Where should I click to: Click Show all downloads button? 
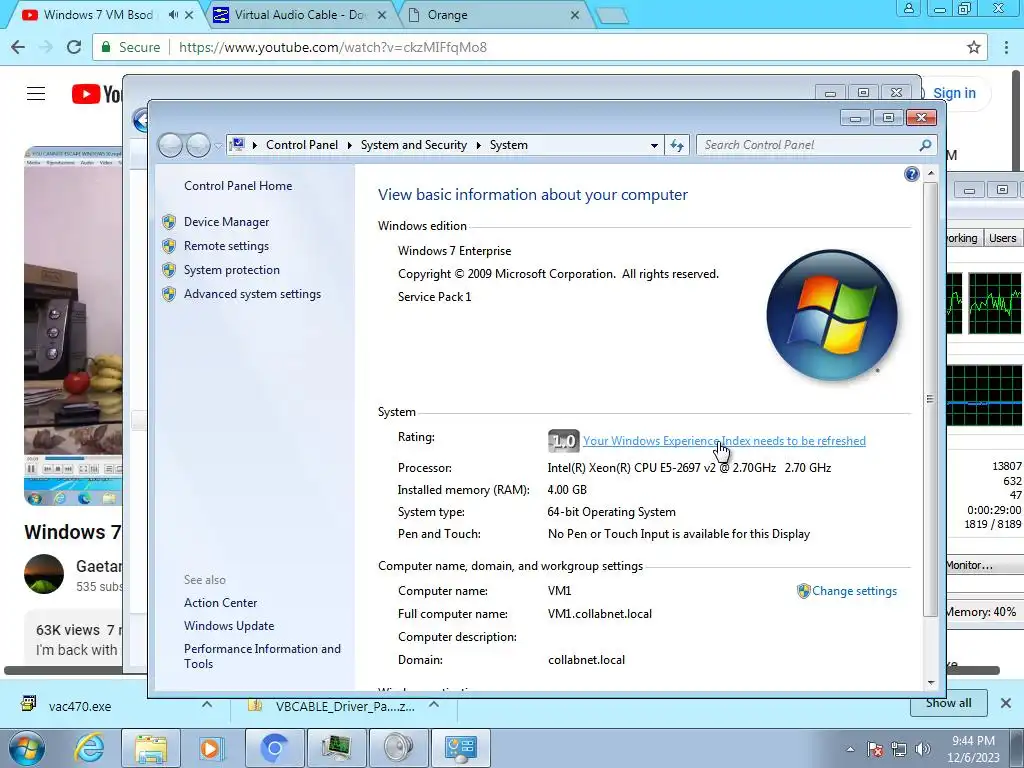click(948, 703)
